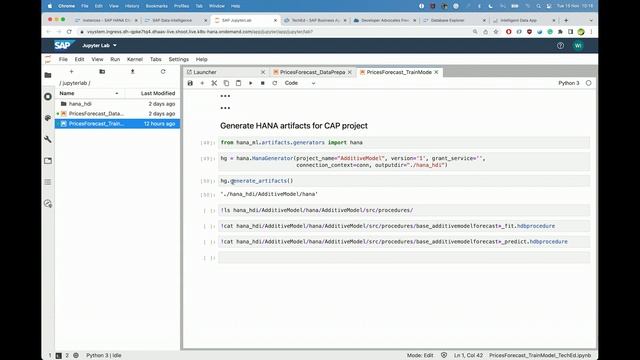This screenshot has height=360, width=640.
Task: Close the PricesForecast_TrainMode tab
Action: pyautogui.click(x=436, y=72)
